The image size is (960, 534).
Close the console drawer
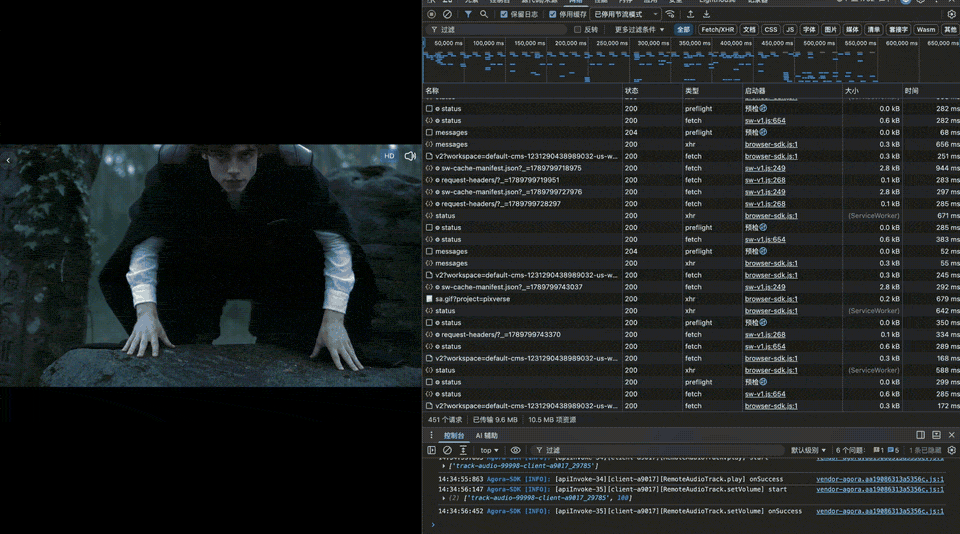951,435
